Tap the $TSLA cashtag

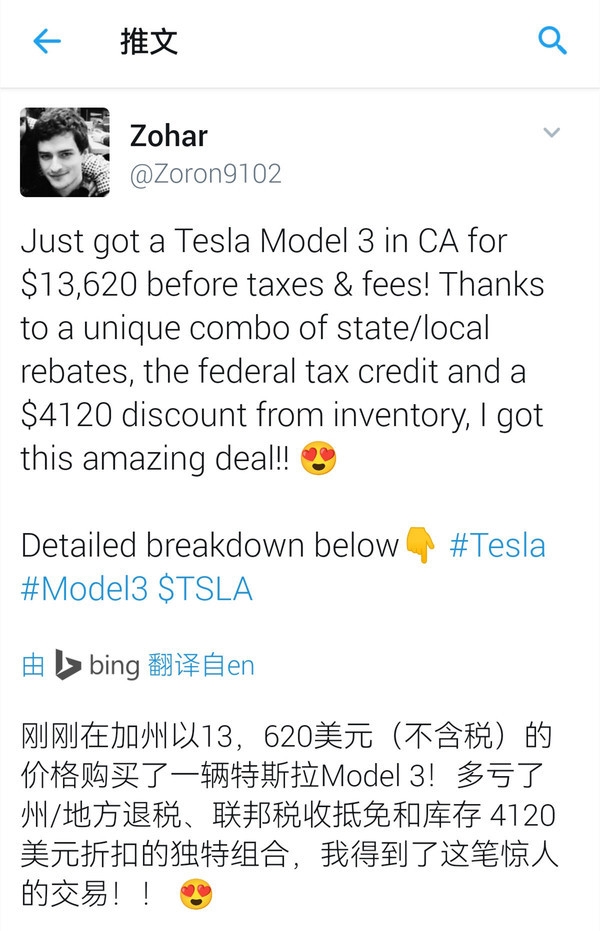205,588
